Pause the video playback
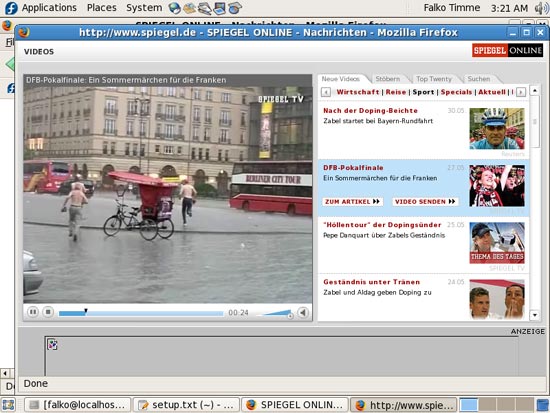Image resolution: width=550 pixels, height=413 pixels. tap(33, 312)
